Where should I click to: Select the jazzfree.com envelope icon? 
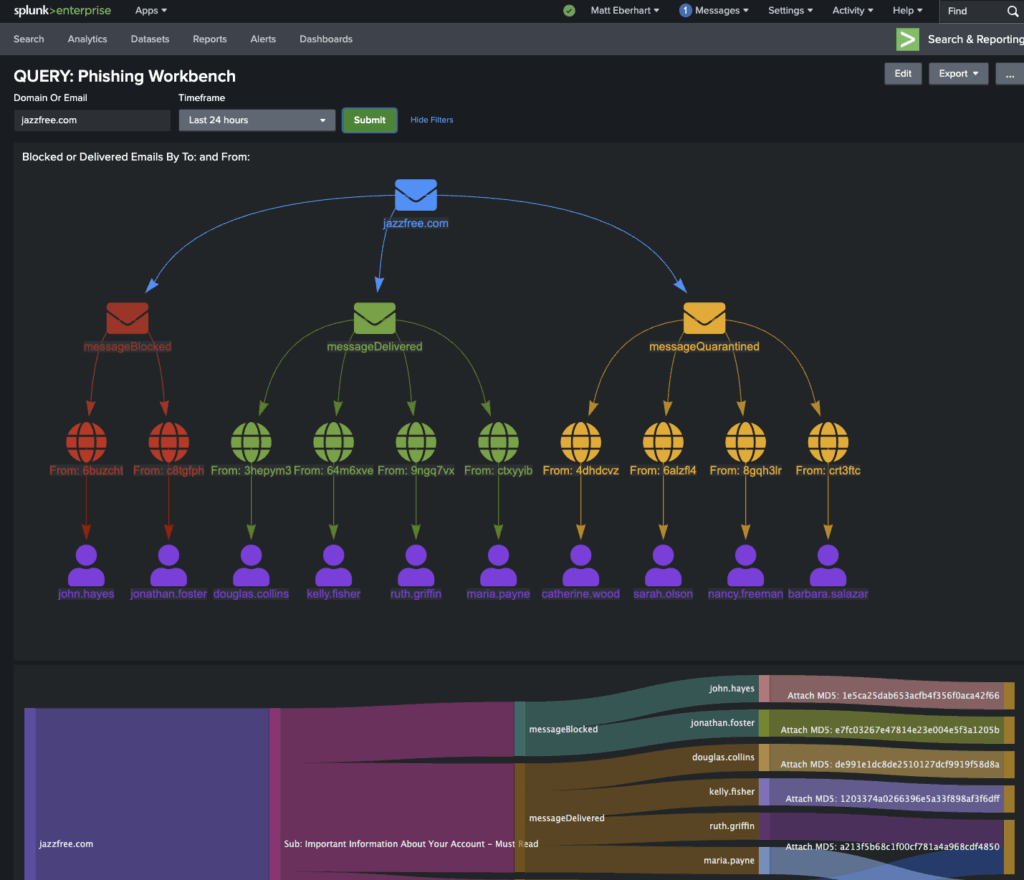click(415, 195)
